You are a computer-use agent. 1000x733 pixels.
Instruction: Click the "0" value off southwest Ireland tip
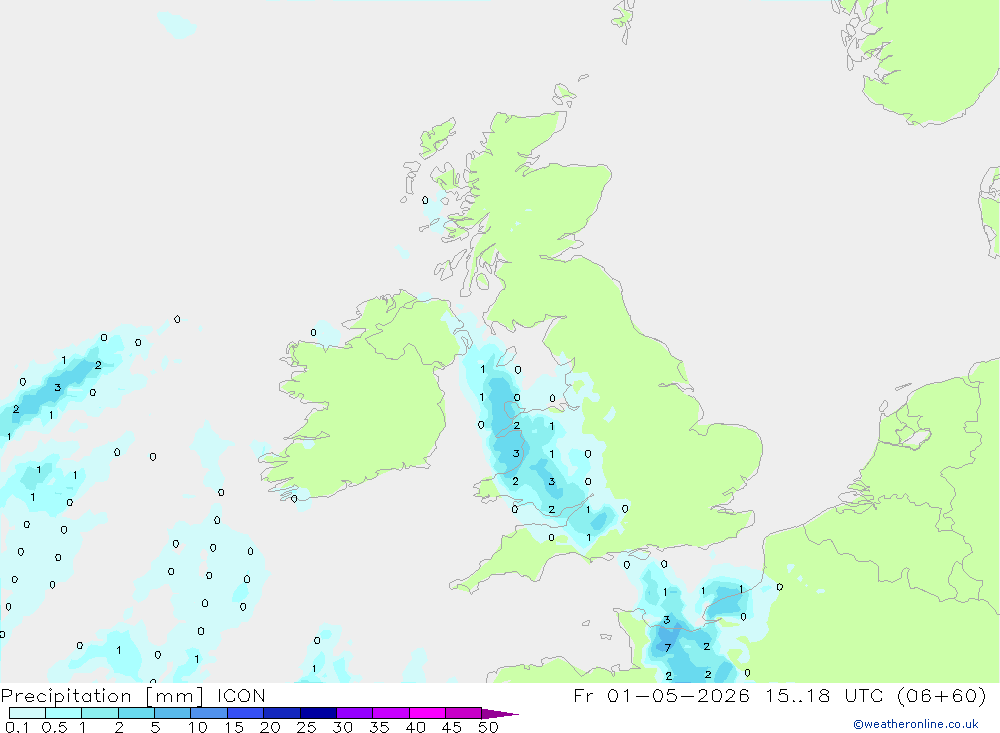[x=294, y=499]
